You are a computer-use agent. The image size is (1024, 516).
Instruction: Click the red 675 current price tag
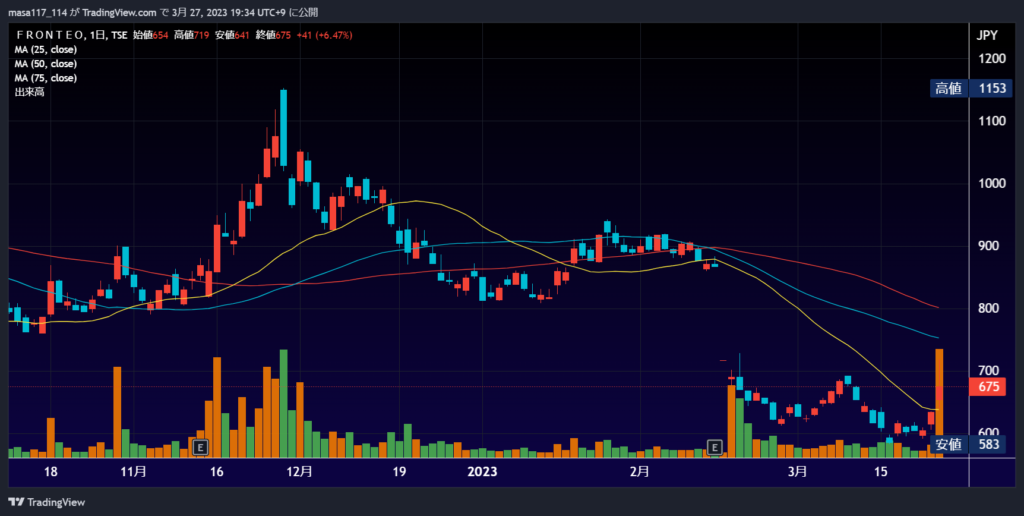pos(989,387)
